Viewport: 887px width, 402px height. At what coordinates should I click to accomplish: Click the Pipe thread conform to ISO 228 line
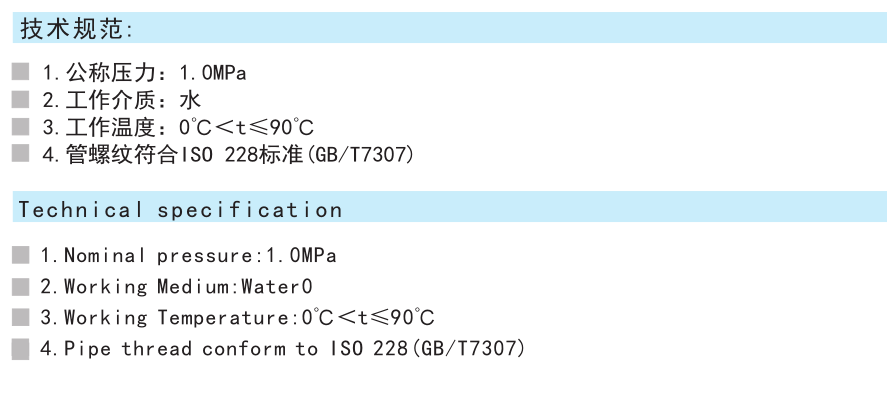(282, 348)
